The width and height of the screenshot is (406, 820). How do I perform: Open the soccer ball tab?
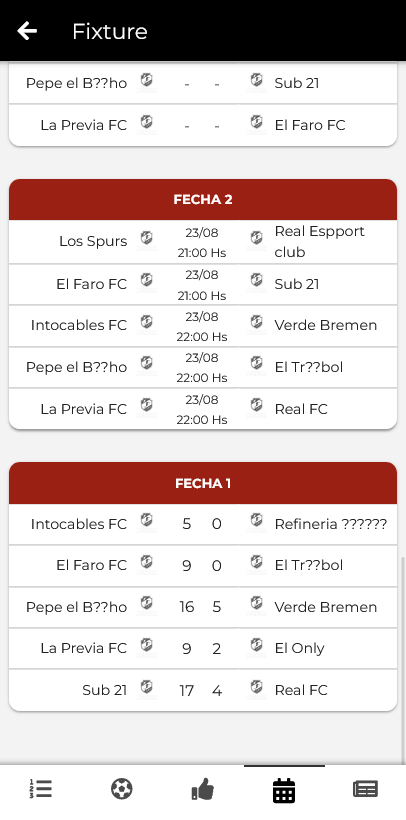[x=121, y=789]
